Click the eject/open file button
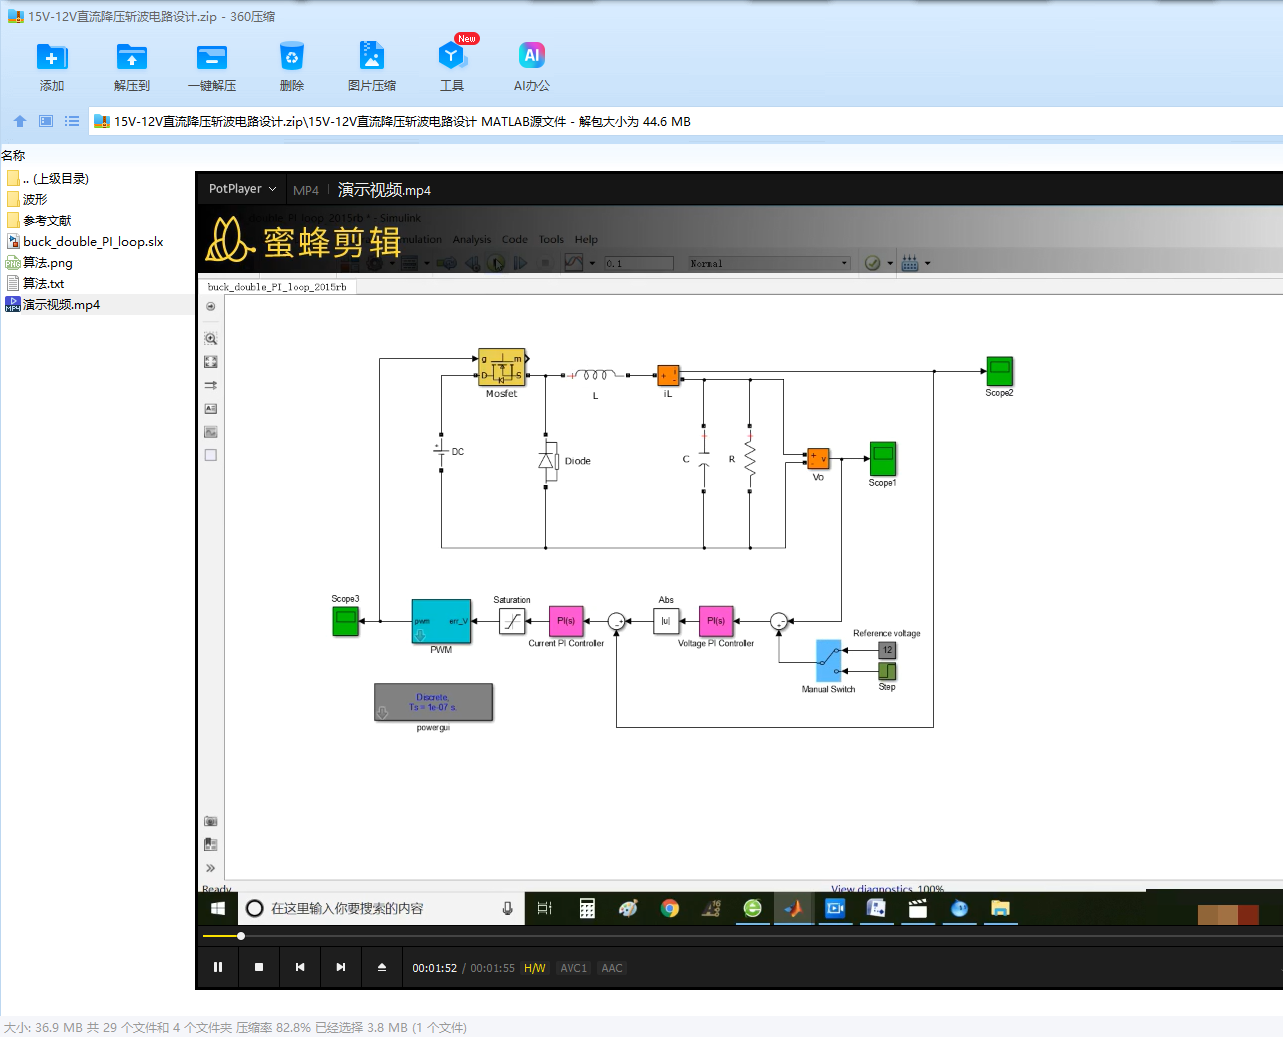 click(382, 967)
